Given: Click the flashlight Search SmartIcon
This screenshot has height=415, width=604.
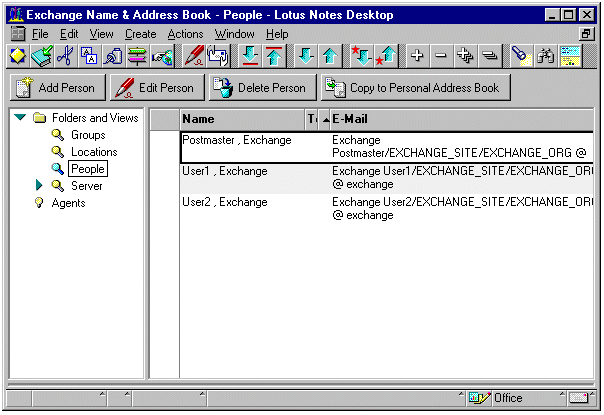Looking at the screenshot, I should (521, 56).
